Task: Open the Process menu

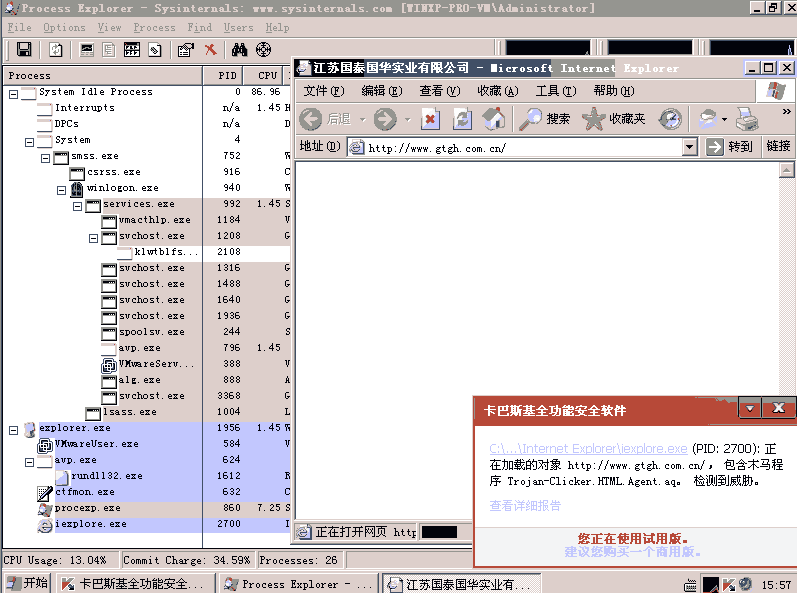Action: coord(154,27)
